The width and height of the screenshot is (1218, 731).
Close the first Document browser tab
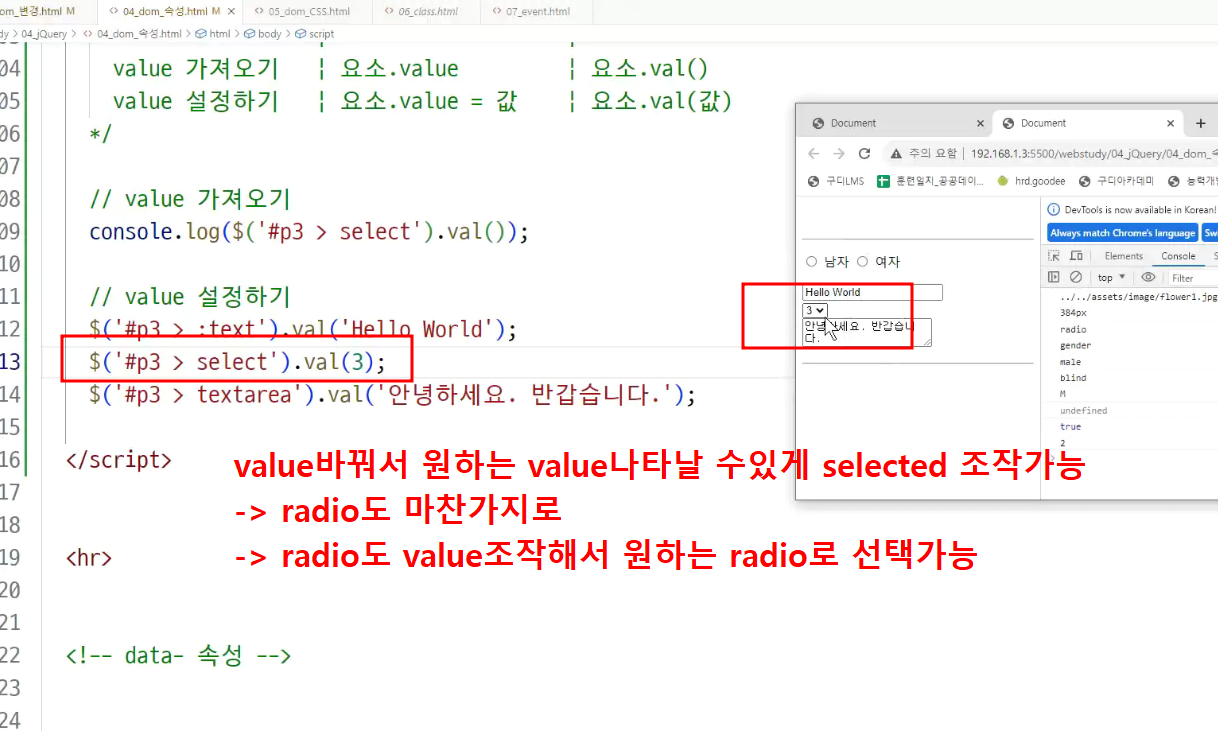(x=980, y=123)
